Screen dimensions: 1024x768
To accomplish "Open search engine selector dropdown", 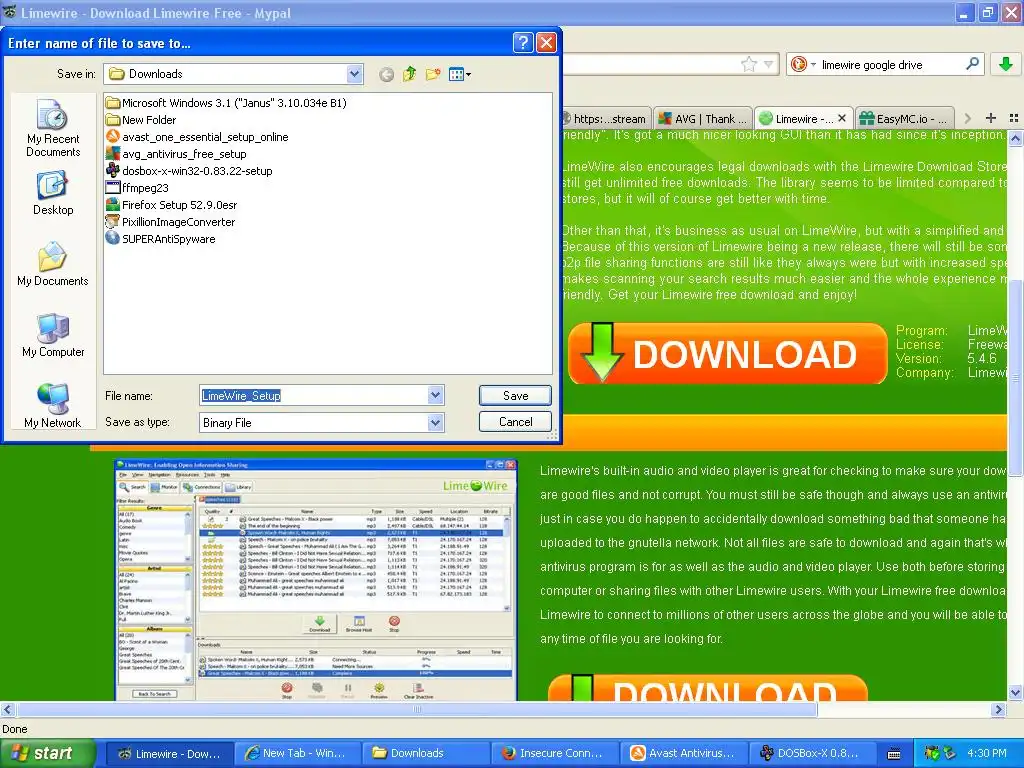I will [803, 64].
